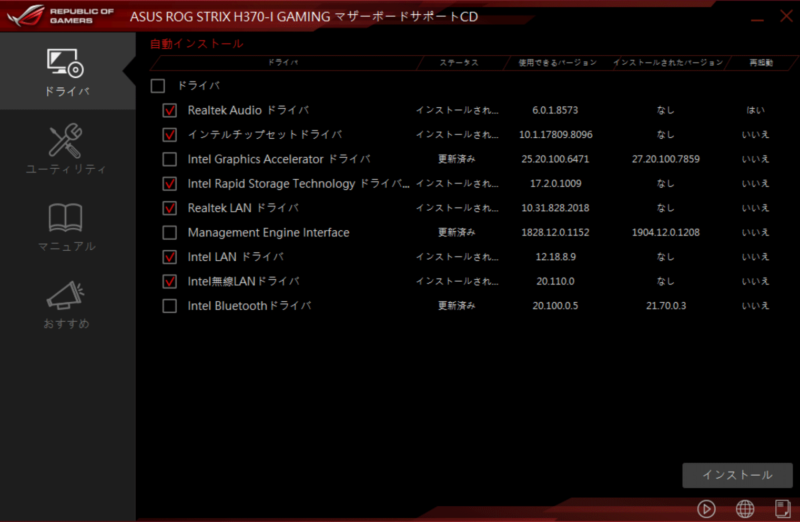
Task: Uncheck Realtek Audio ドライバ checkbox
Action: click(169, 110)
